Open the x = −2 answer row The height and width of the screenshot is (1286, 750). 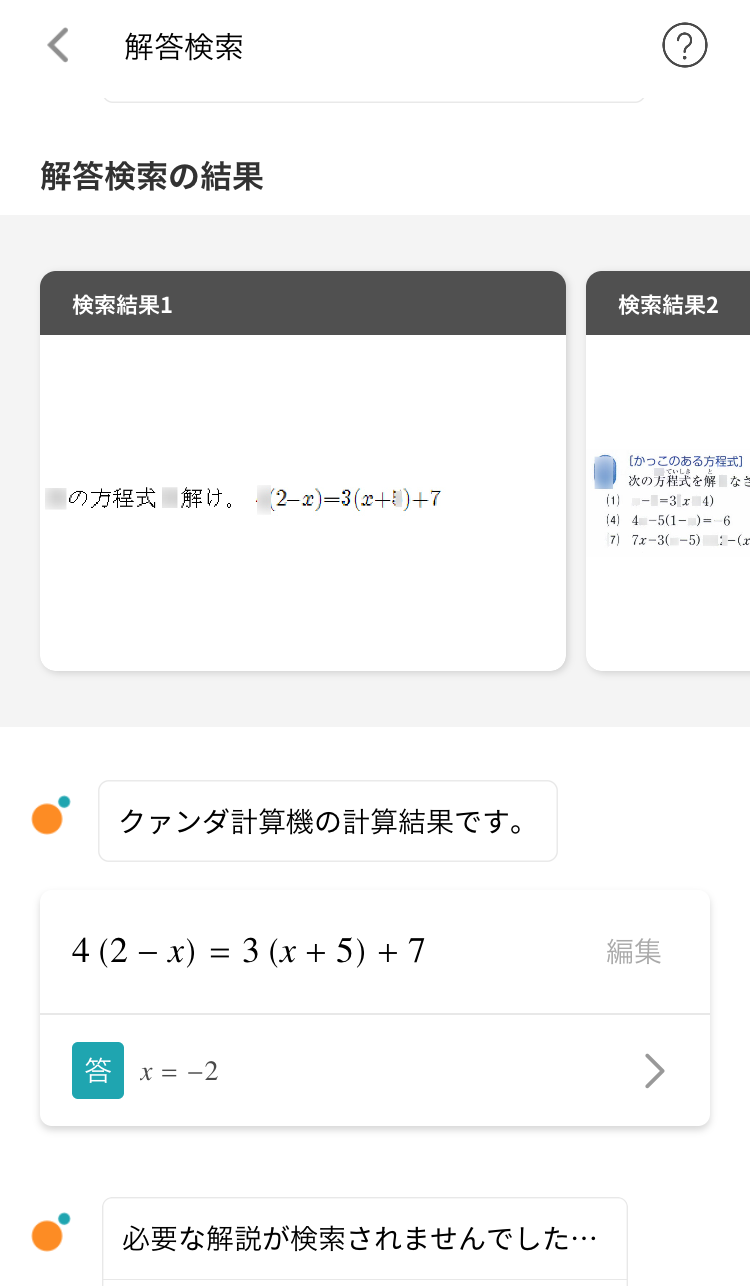click(x=375, y=1071)
